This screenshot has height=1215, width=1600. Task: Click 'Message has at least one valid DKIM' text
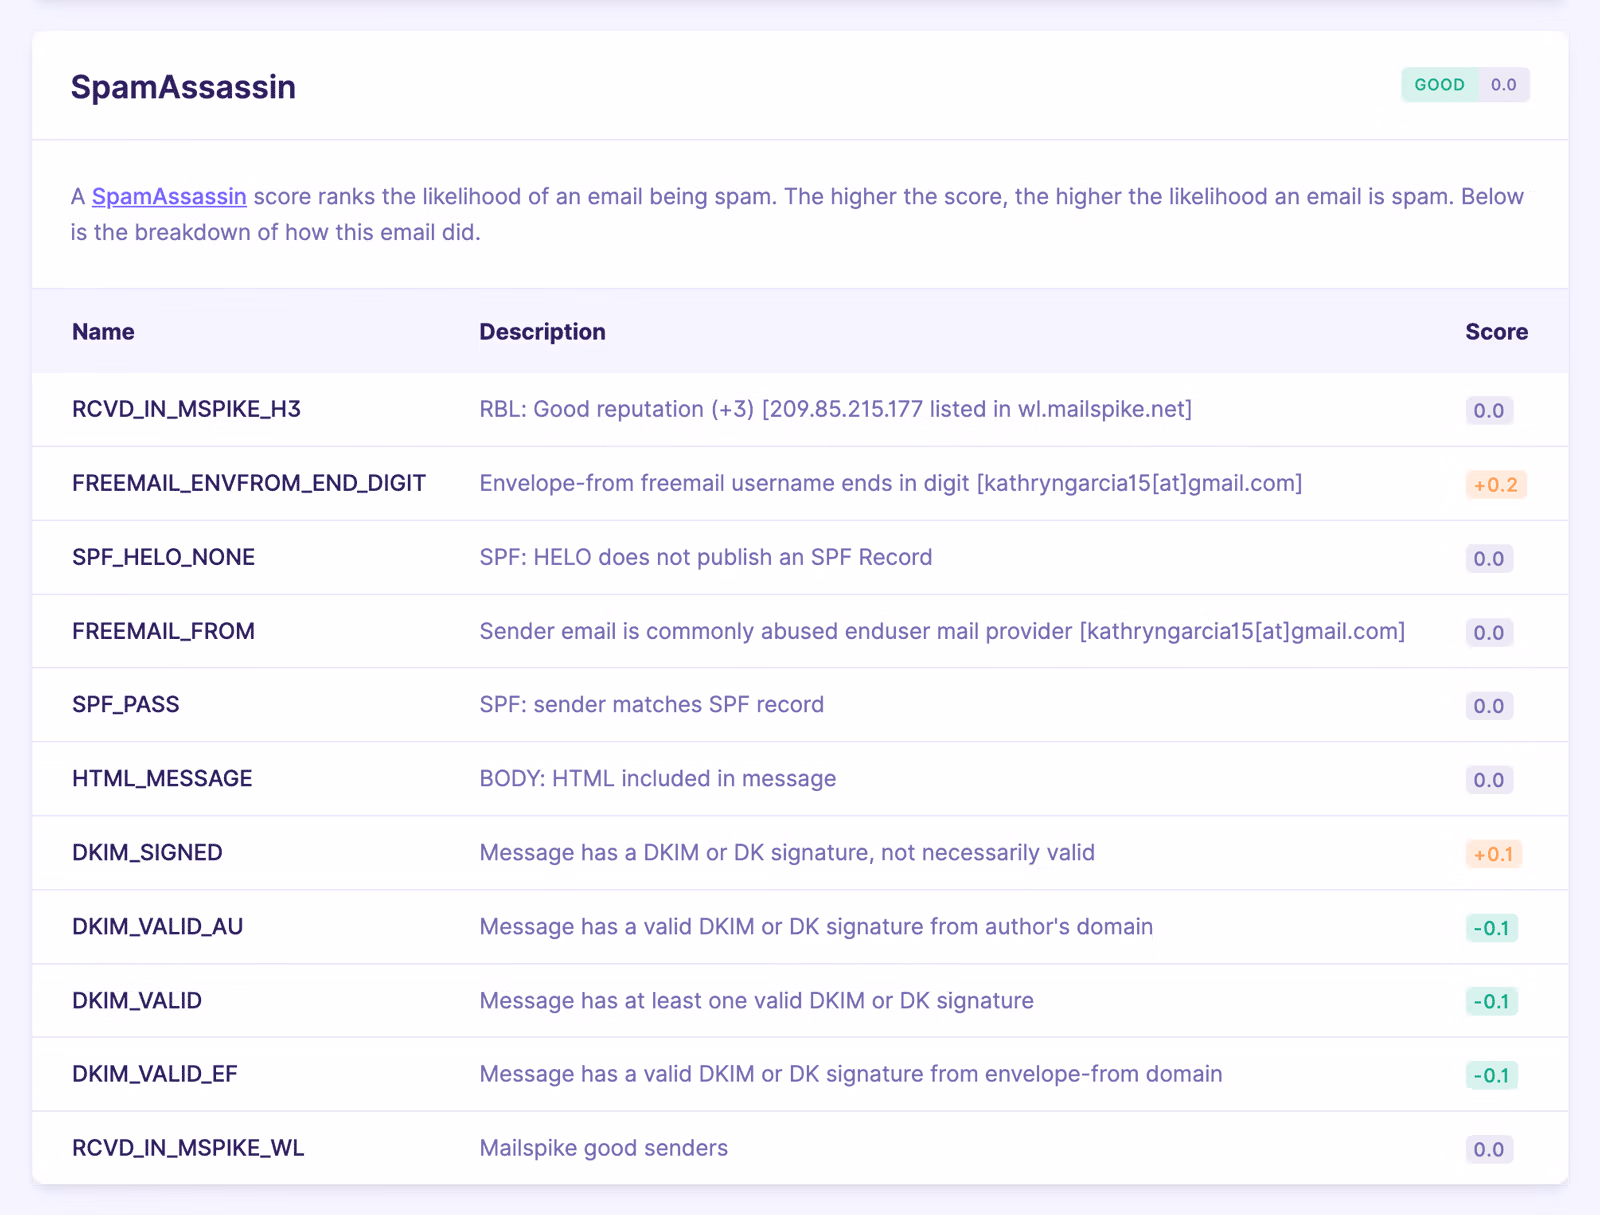(x=757, y=1000)
